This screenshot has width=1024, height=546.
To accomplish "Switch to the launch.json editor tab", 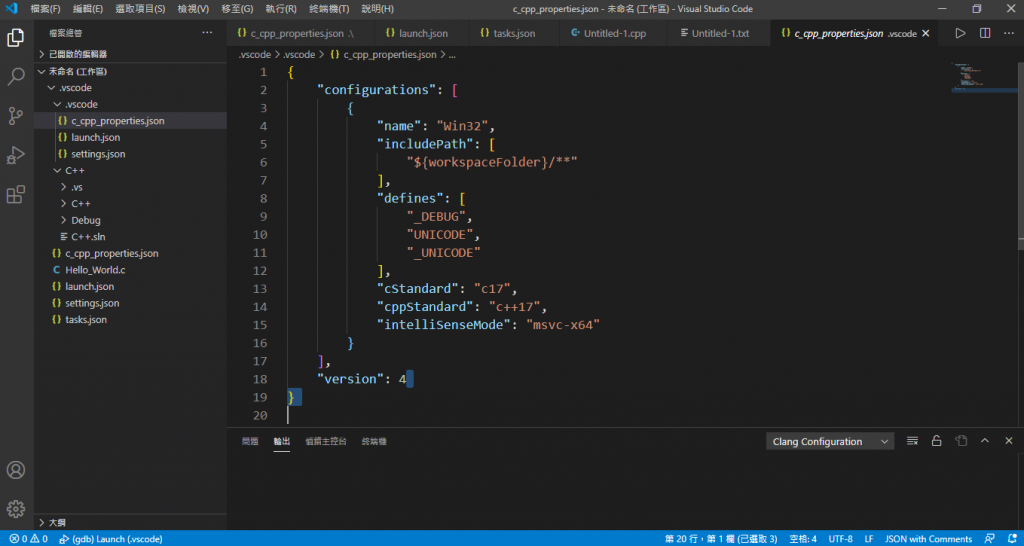I will [421, 33].
